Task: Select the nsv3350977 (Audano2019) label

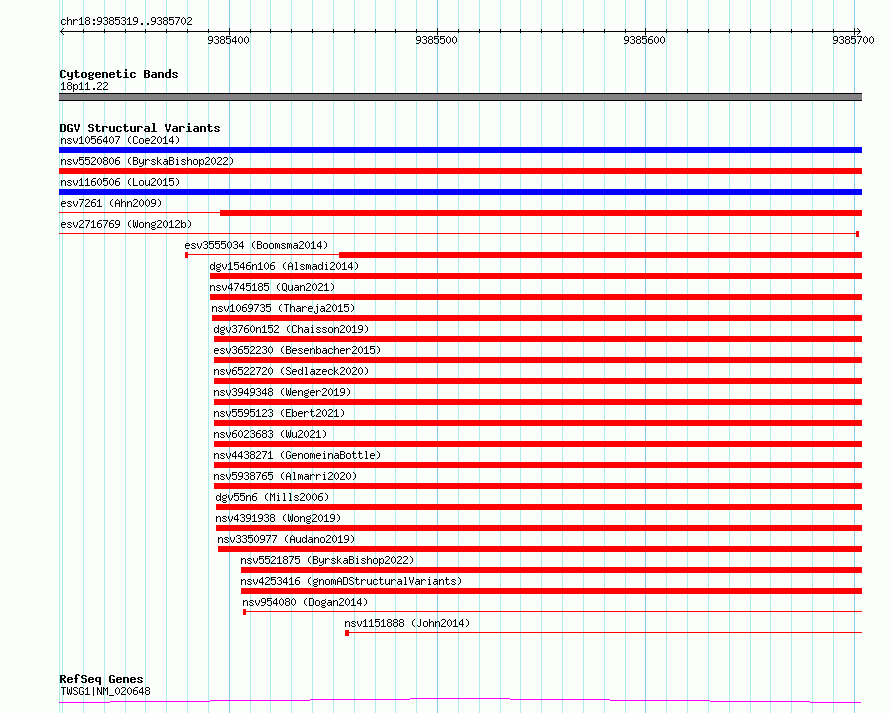Action: click(x=286, y=539)
